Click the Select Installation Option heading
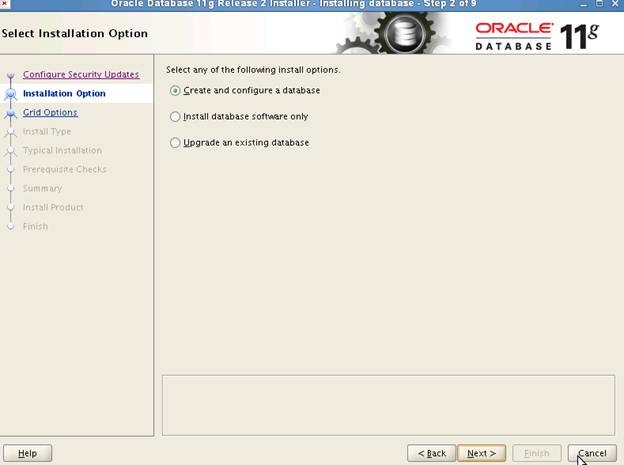Viewport: 624px width, 465px height. 74,33
